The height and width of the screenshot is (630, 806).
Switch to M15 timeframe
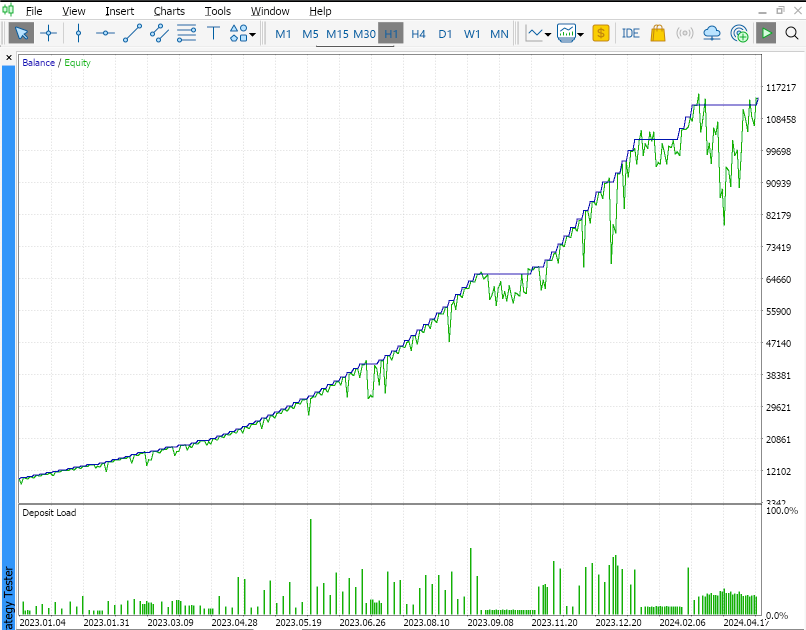(x=338, y=34)
